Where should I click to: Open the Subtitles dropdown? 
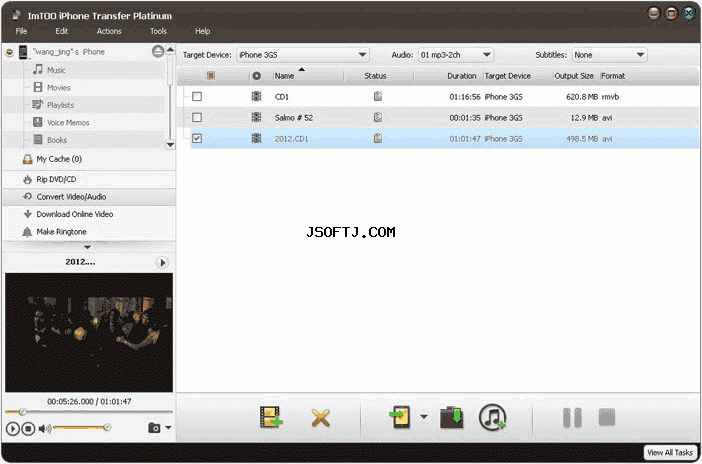click(x=609, y=55)
